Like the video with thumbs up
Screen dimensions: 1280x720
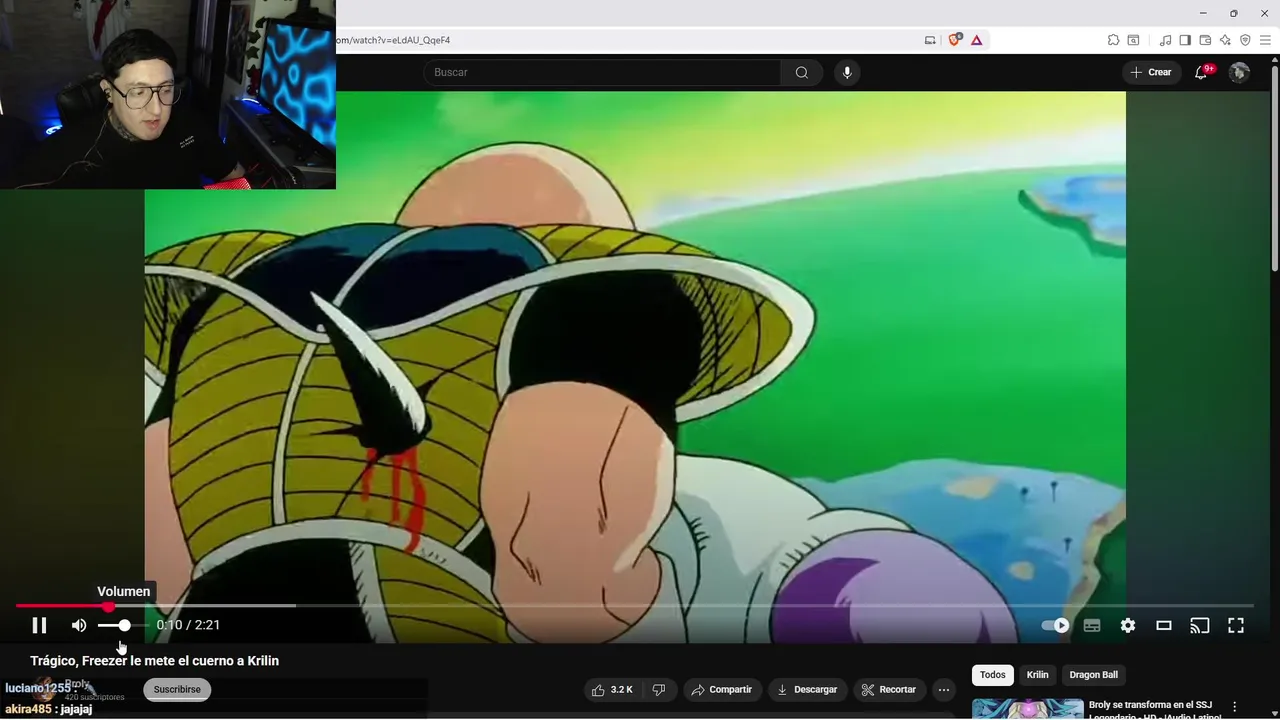click(x=611, y=689)
